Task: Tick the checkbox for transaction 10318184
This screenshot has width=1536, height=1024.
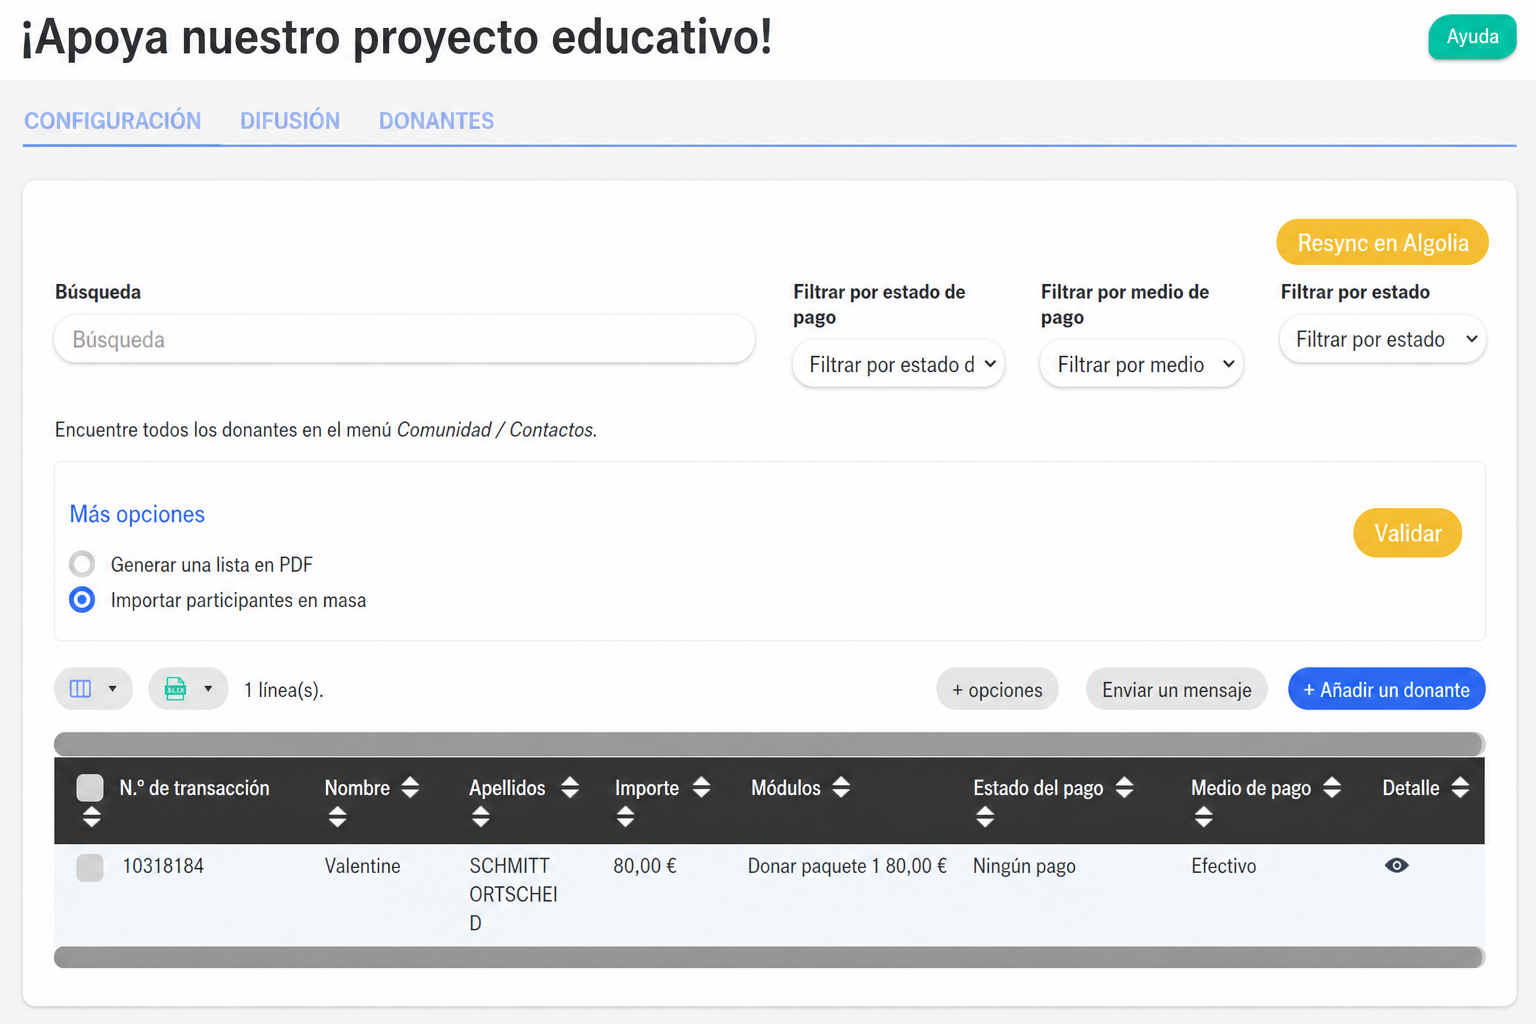Action: [x=90, y=867]
